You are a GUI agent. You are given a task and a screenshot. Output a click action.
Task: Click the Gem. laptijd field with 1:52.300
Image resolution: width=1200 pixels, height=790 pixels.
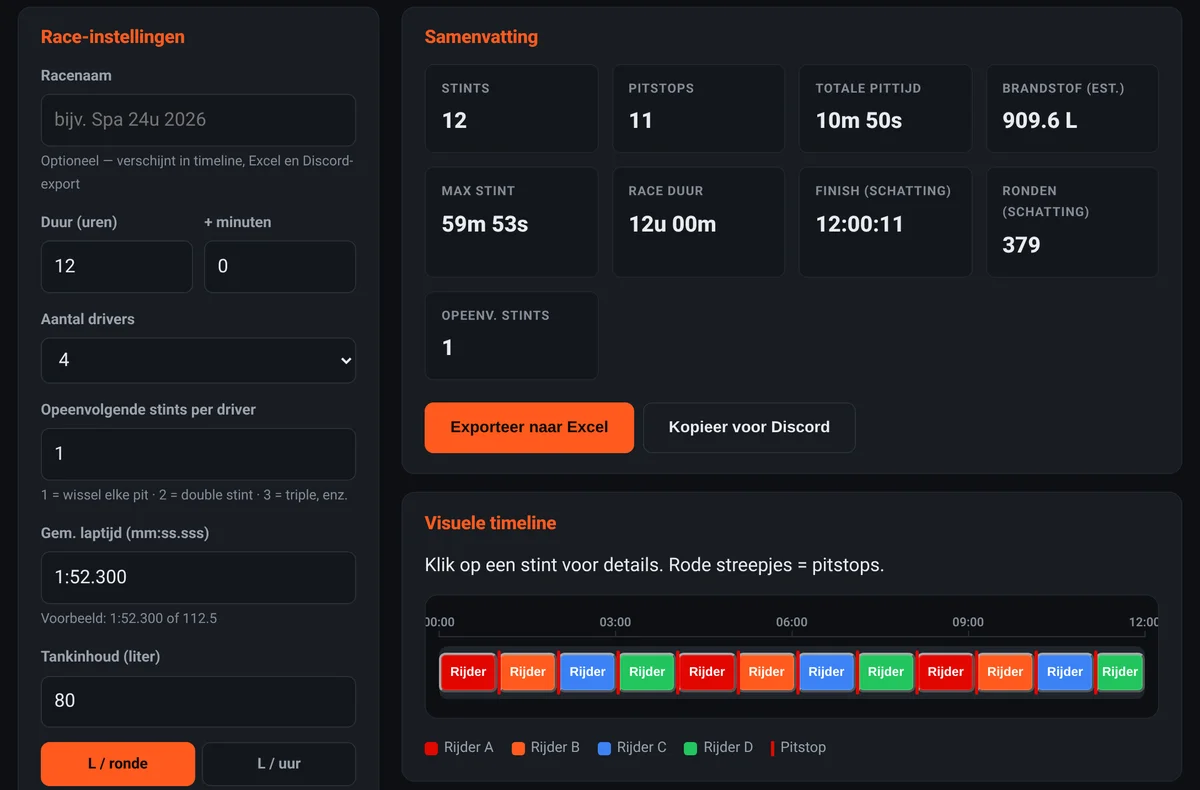tap(198, 578)
